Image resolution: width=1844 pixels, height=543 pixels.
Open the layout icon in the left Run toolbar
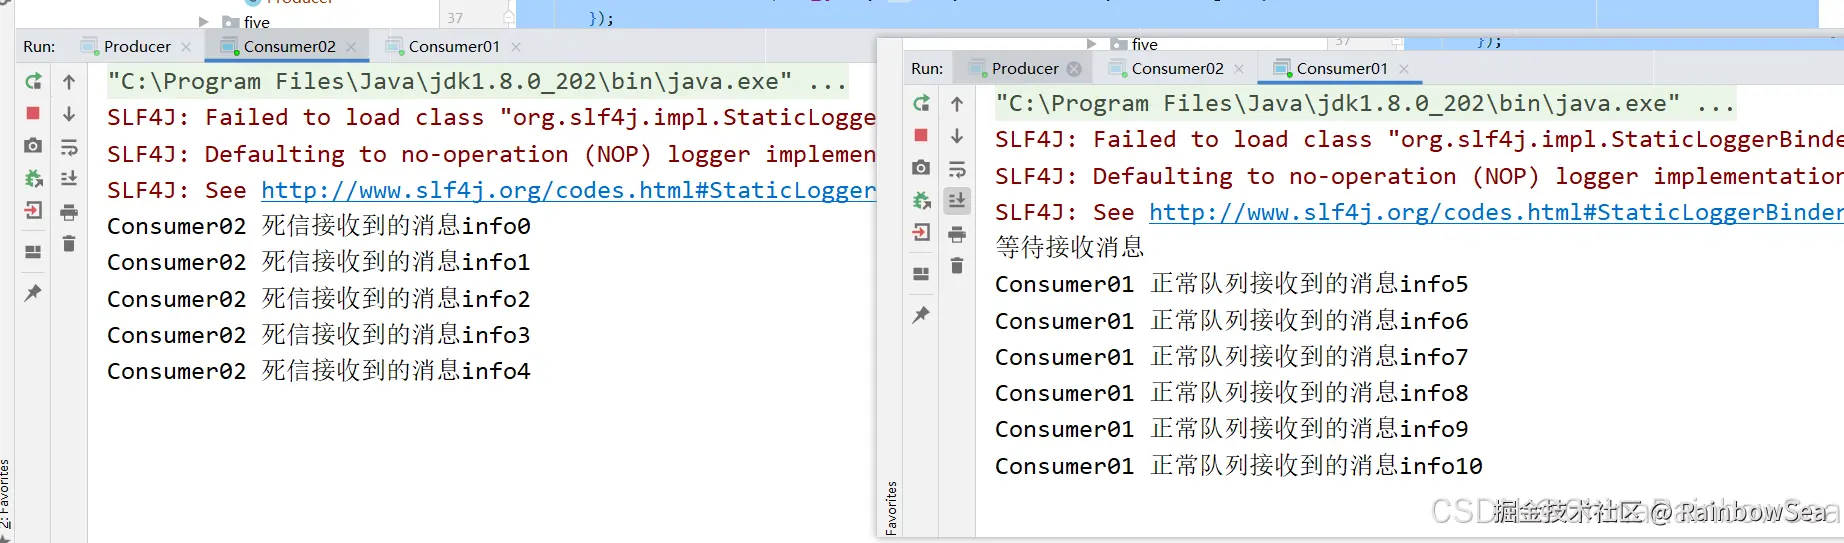(33, 252)
